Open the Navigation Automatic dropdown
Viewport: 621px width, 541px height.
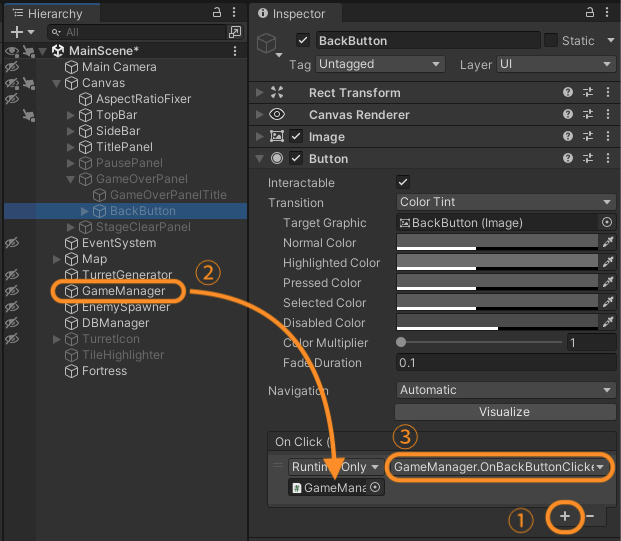506,390
